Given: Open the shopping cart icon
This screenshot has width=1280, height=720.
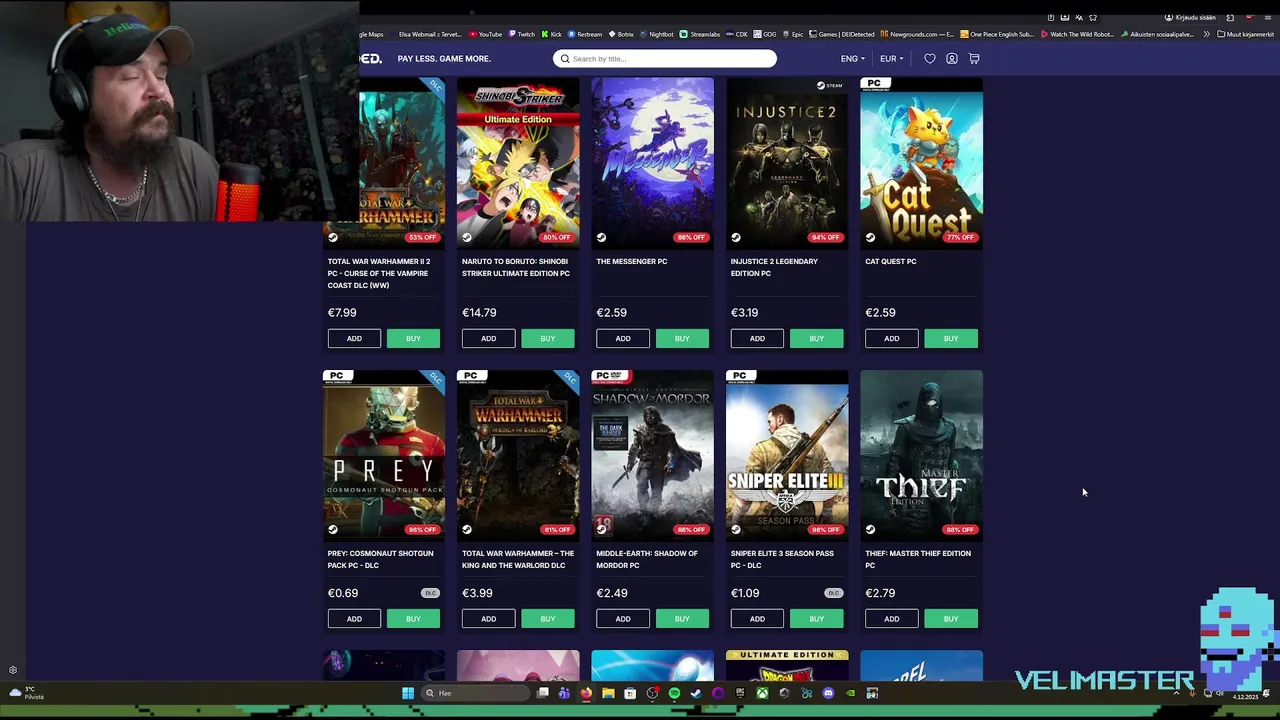Looking at the screenshot, I should point(974,59).
